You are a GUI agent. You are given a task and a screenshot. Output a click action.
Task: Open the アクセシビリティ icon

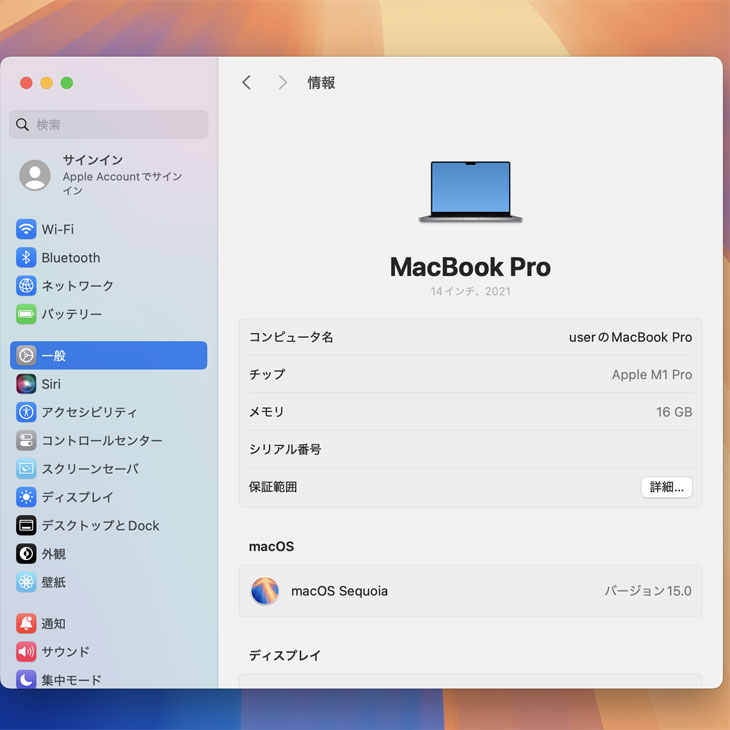[x=26, y=412]
